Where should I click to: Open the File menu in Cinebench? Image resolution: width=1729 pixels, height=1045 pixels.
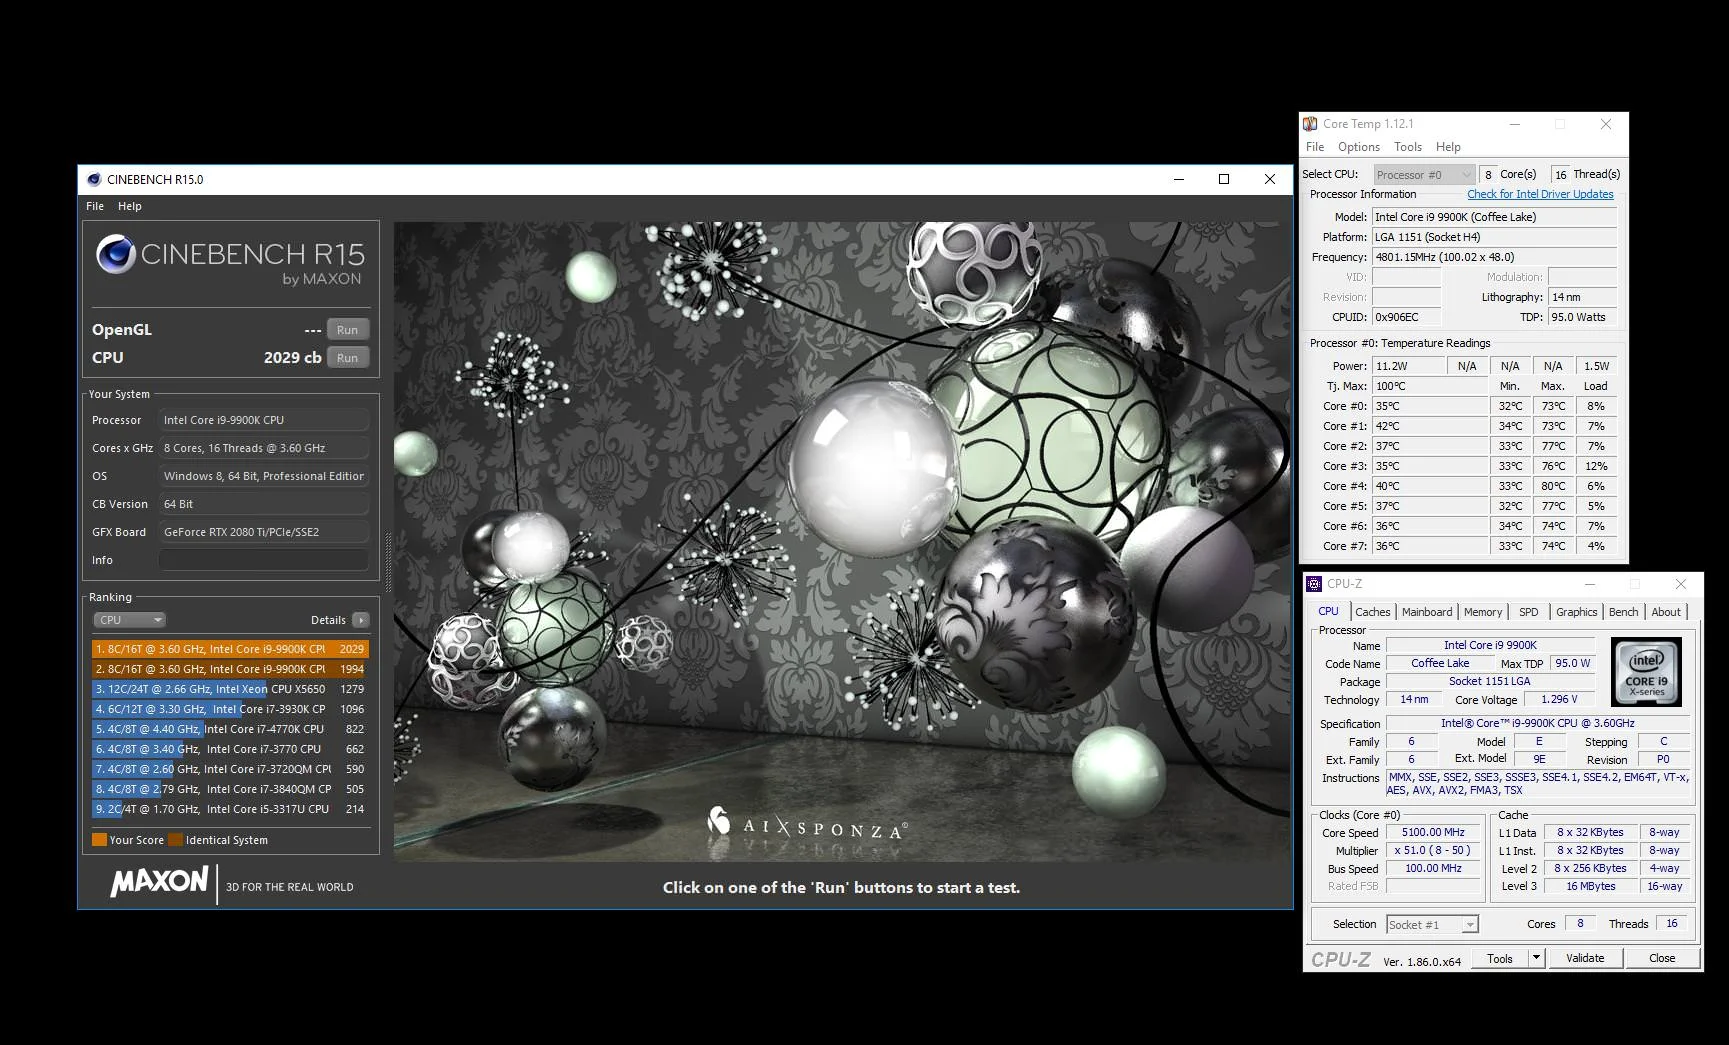(95, 206)
